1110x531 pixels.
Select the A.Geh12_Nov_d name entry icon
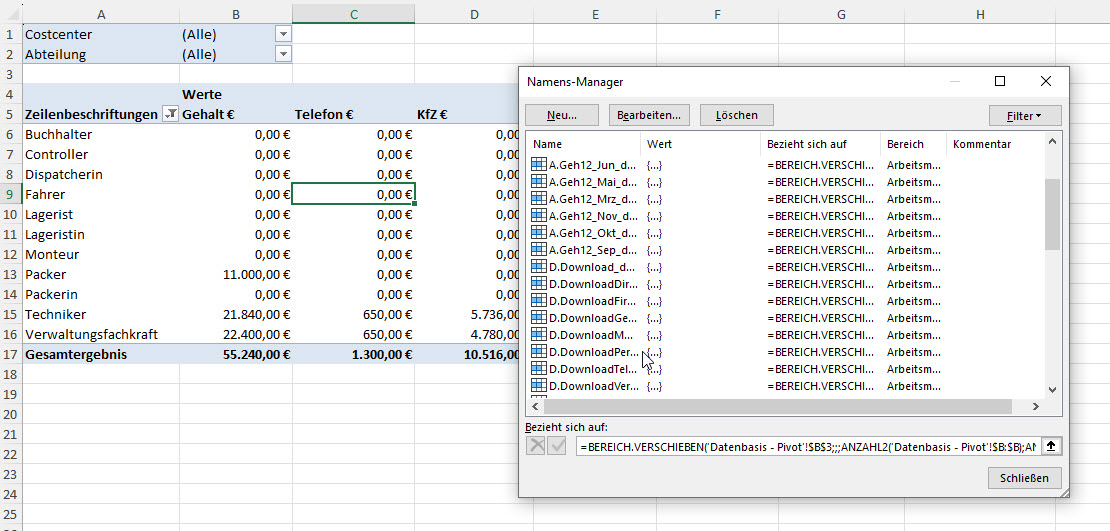point(539,216)
